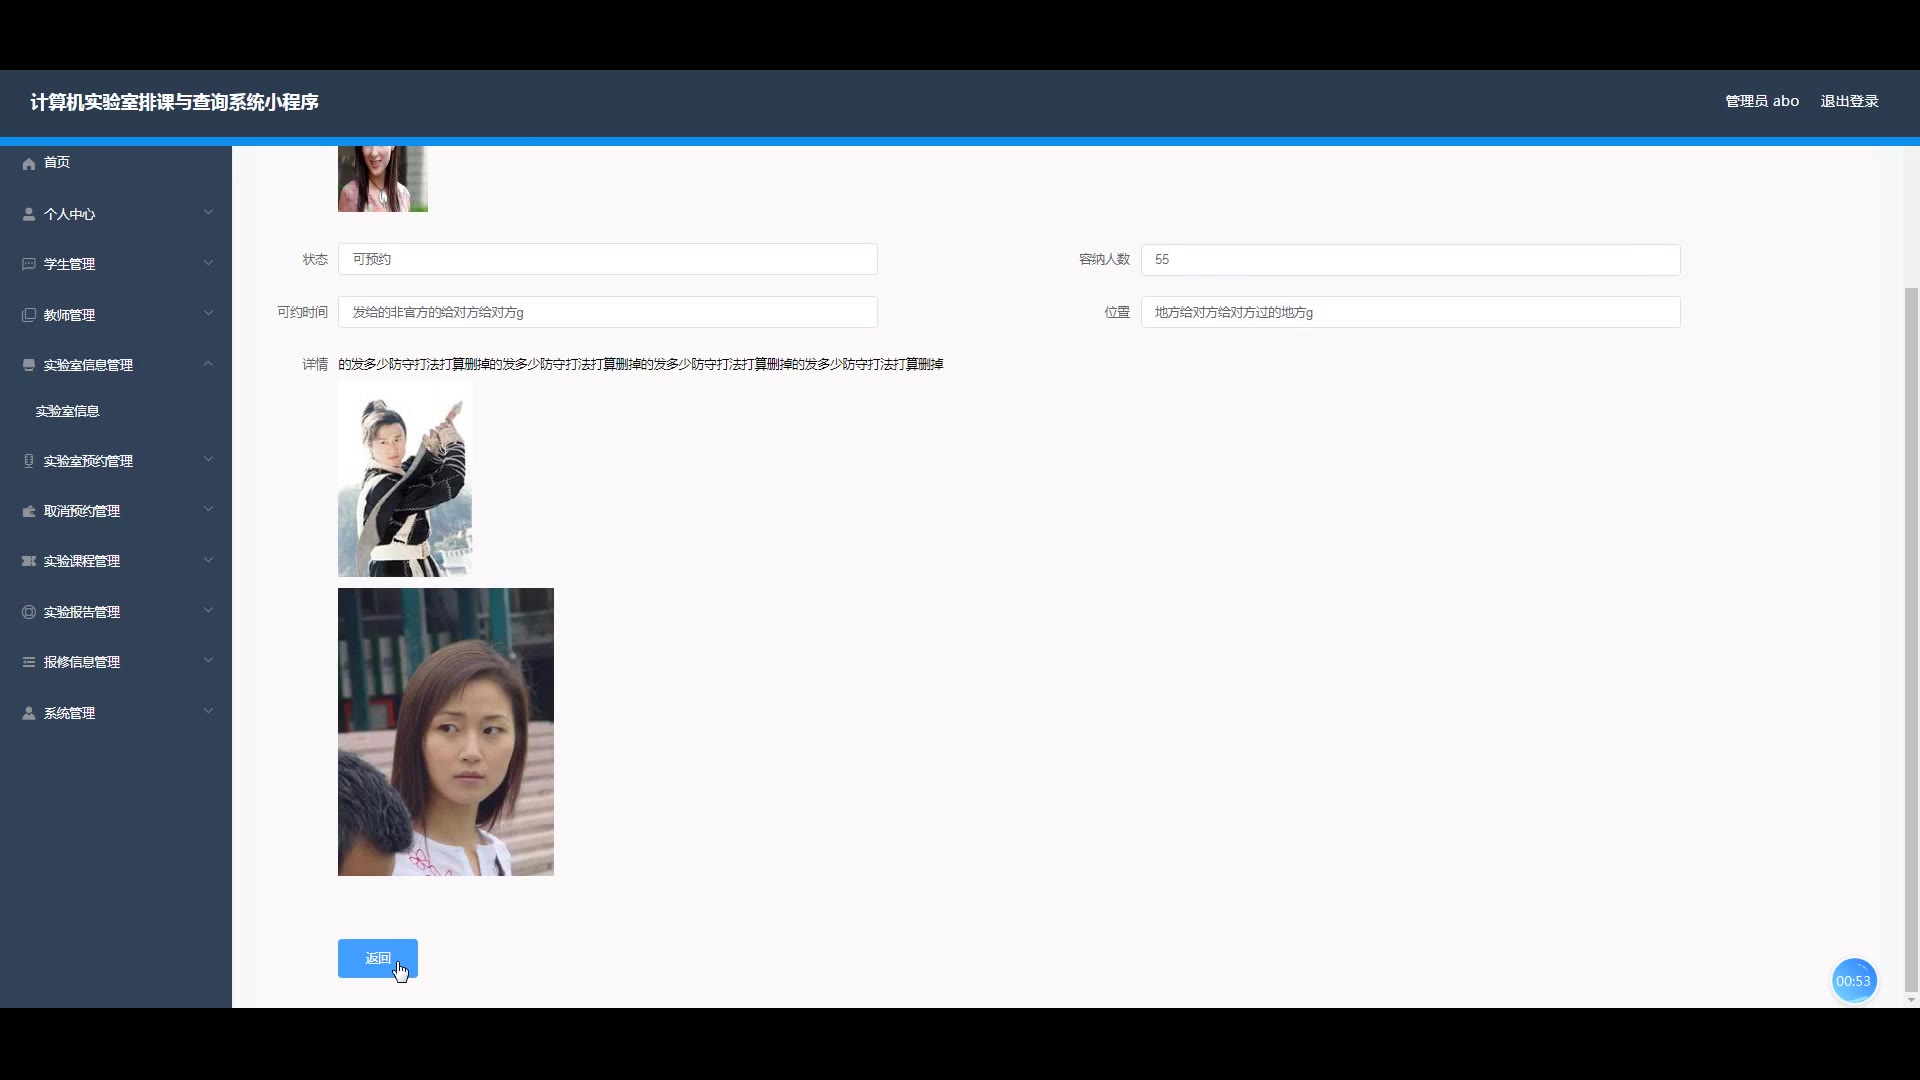The image size is (1920, 1080).
Task: Click the partially visible top image thumbnail
Action: [x=383, y=179]
